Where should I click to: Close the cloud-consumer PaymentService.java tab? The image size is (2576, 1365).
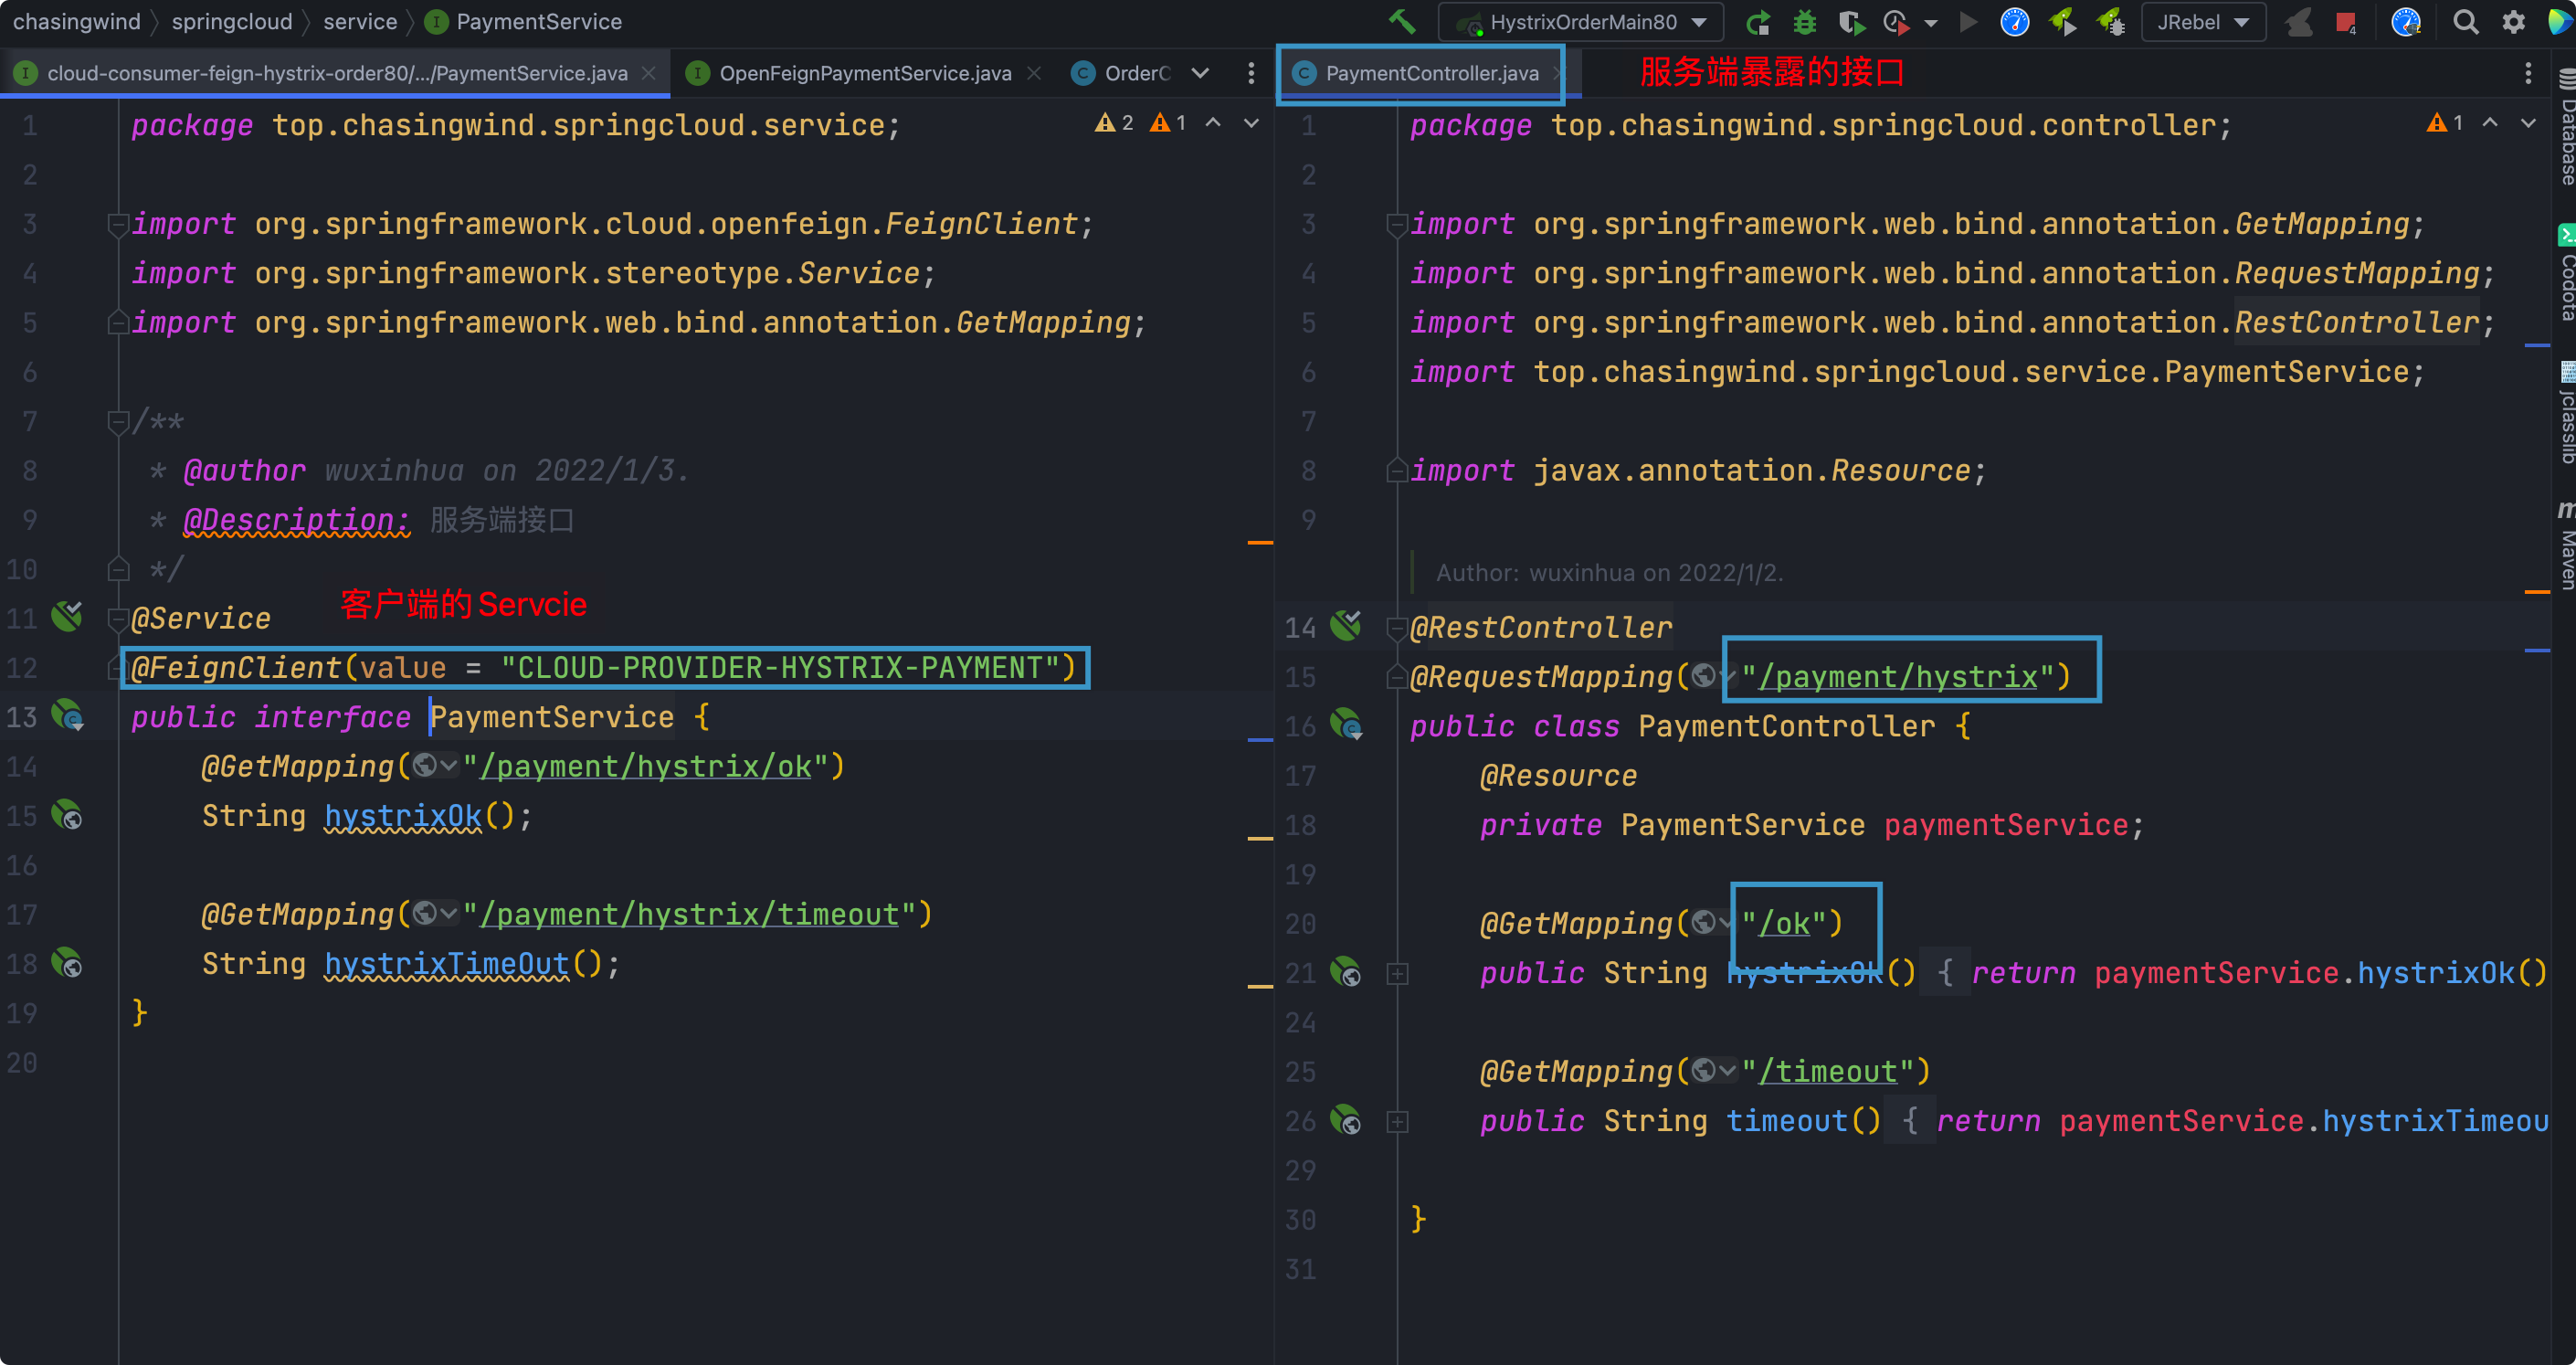tap(648, 73)
